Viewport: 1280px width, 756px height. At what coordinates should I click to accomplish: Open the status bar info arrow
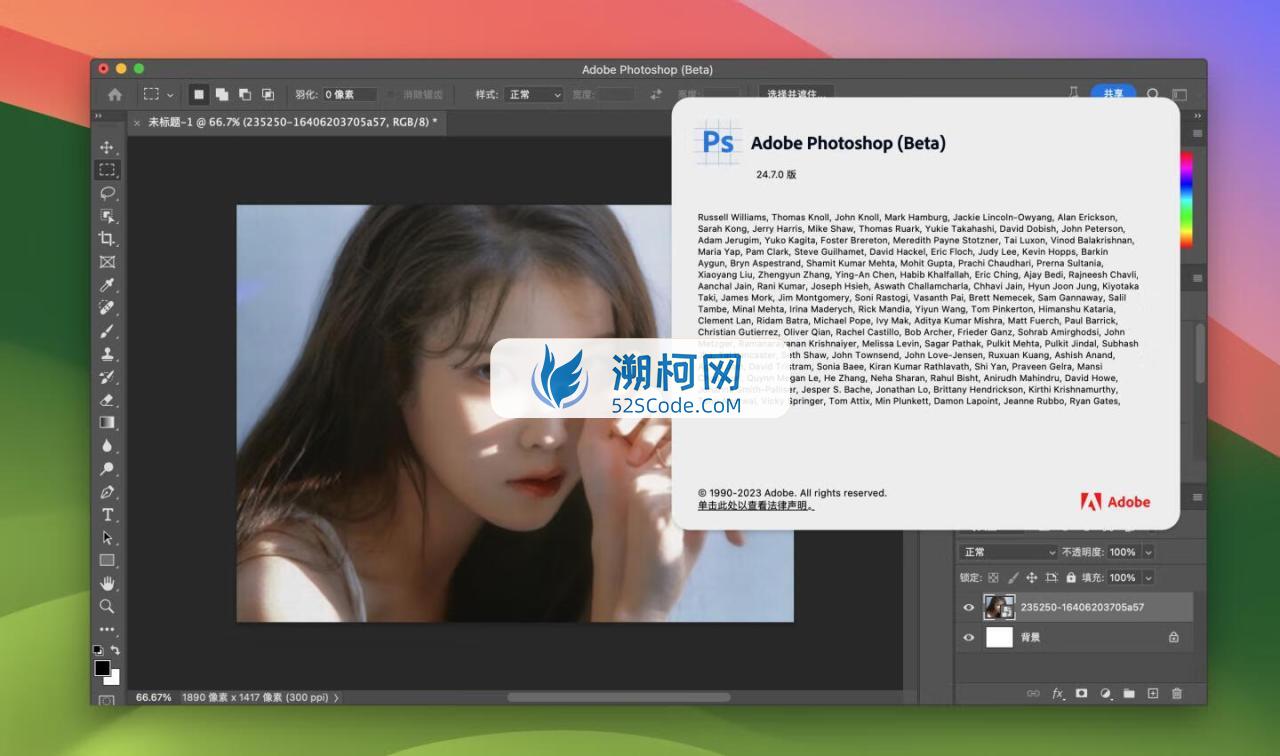336,697
